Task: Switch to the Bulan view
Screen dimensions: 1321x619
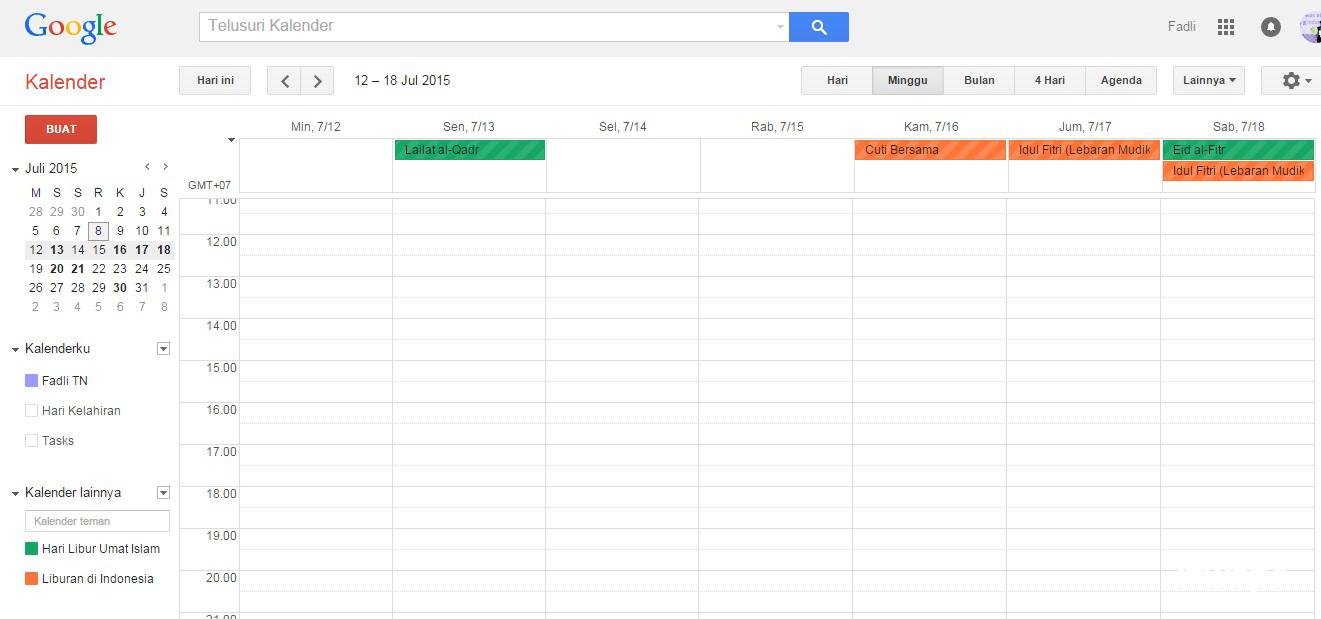Action: (x=978, y=81)
